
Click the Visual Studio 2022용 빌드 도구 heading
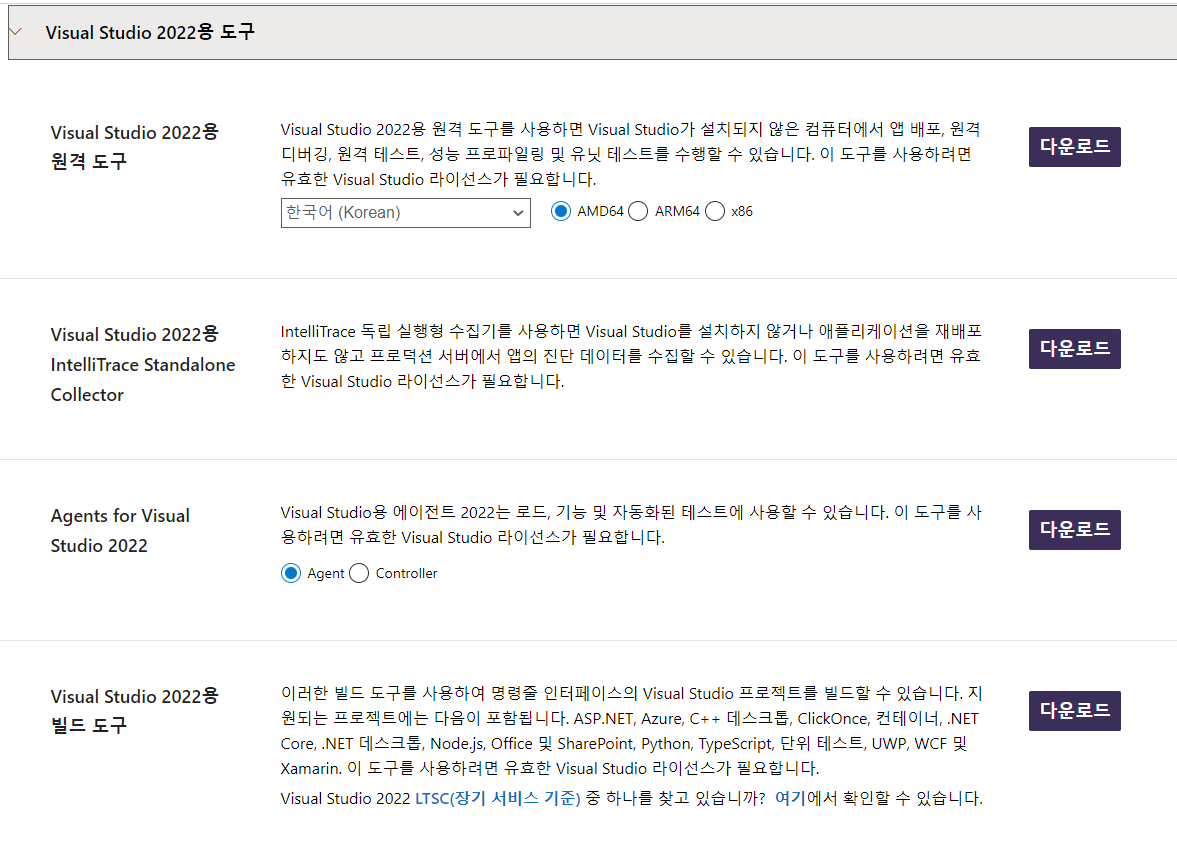point(134,711)
